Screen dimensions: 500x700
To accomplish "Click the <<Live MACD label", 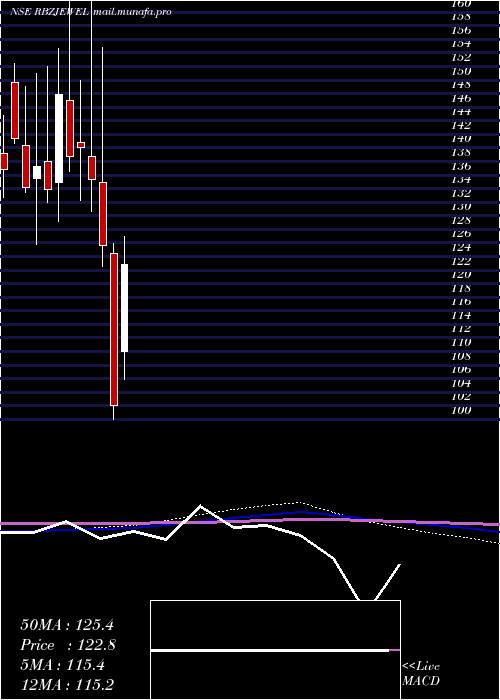I will click(x=421, y=674).
